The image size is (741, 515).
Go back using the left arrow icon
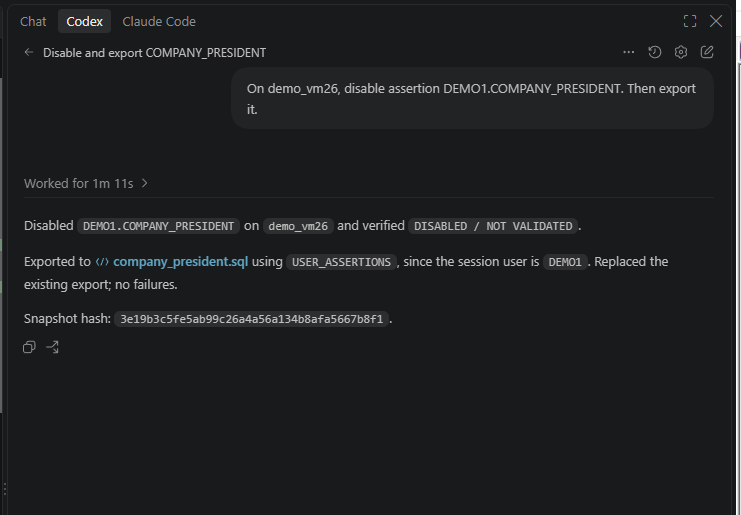point(29,52)
